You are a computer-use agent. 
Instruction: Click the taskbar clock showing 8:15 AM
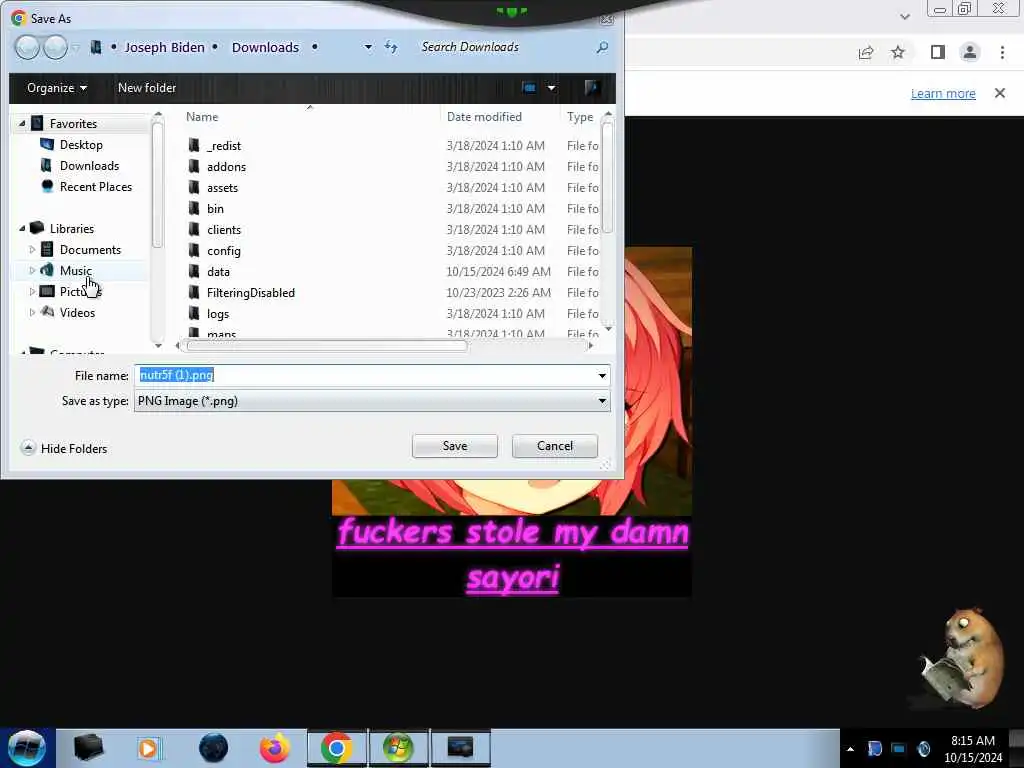[x=972, y=748]
